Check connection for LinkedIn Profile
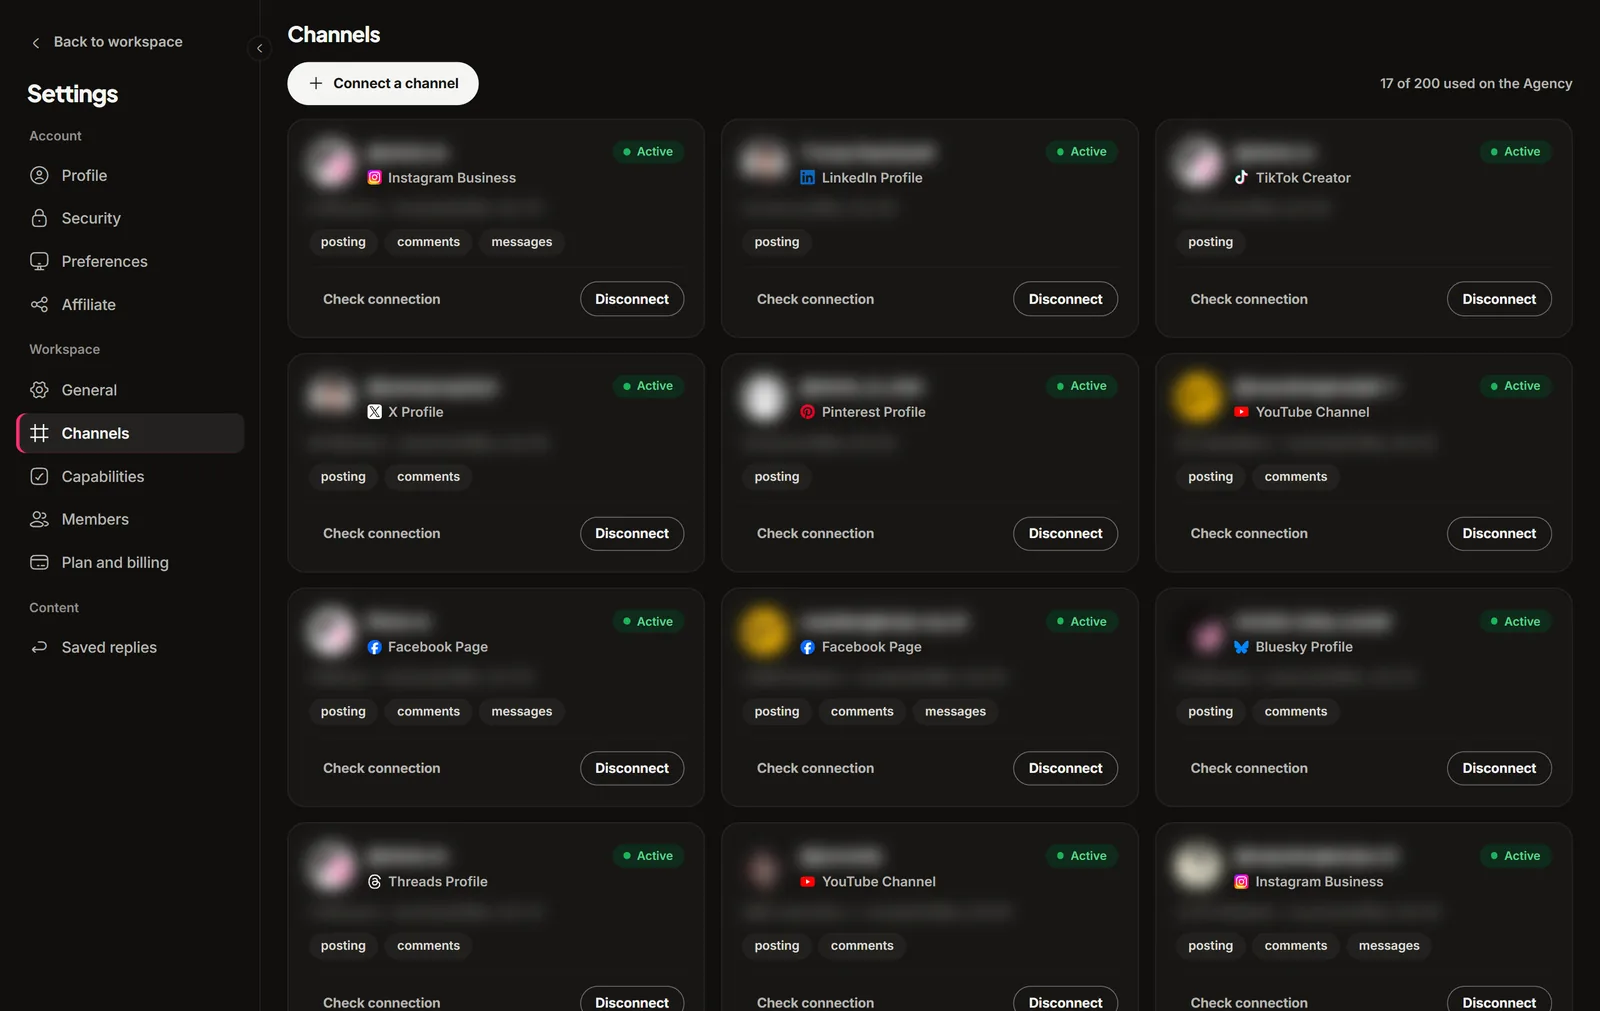Image resolution: width=1600 pixels, height=1011 pixels. click(815, 299)
